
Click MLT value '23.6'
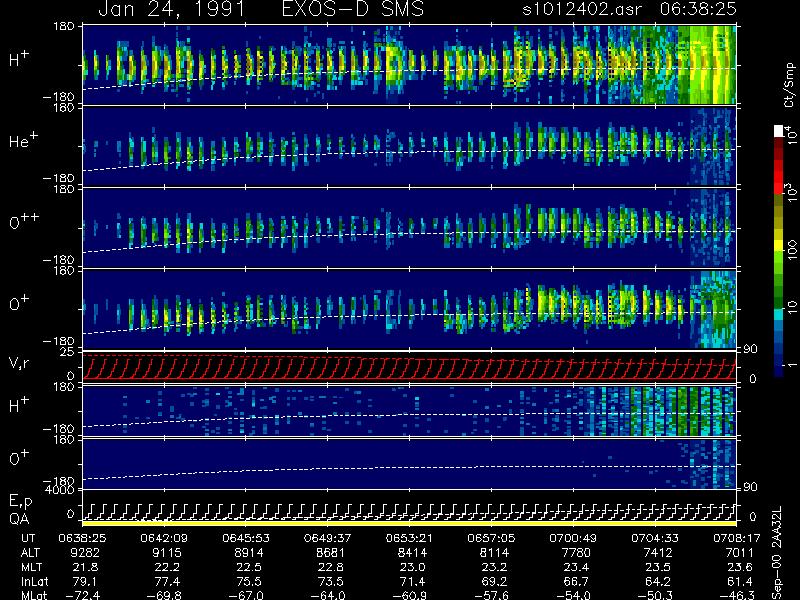tap(740, 567)
